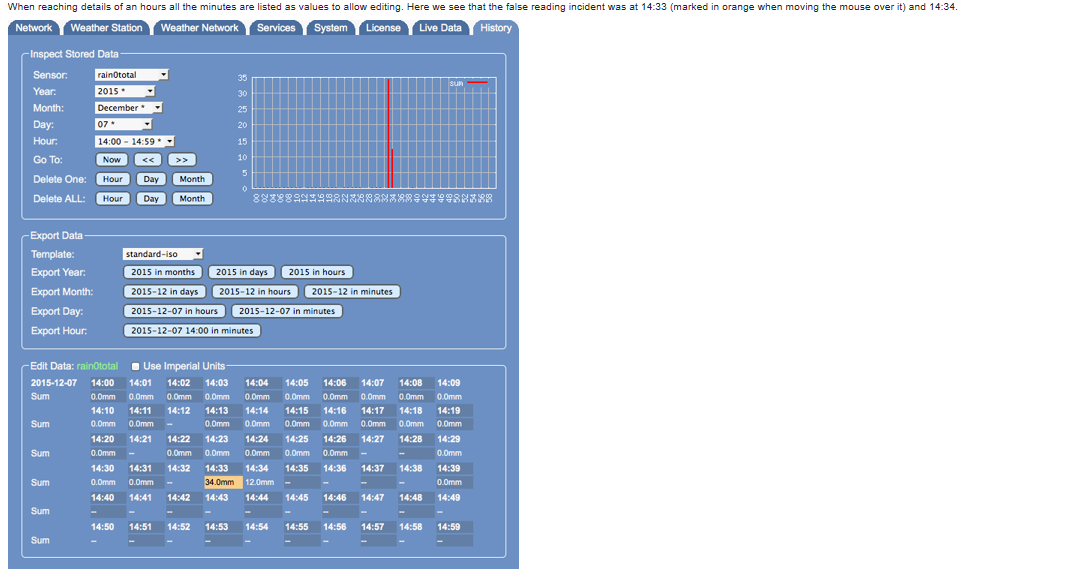Click the 0.0mm value under 14:24

pos(257,453)
